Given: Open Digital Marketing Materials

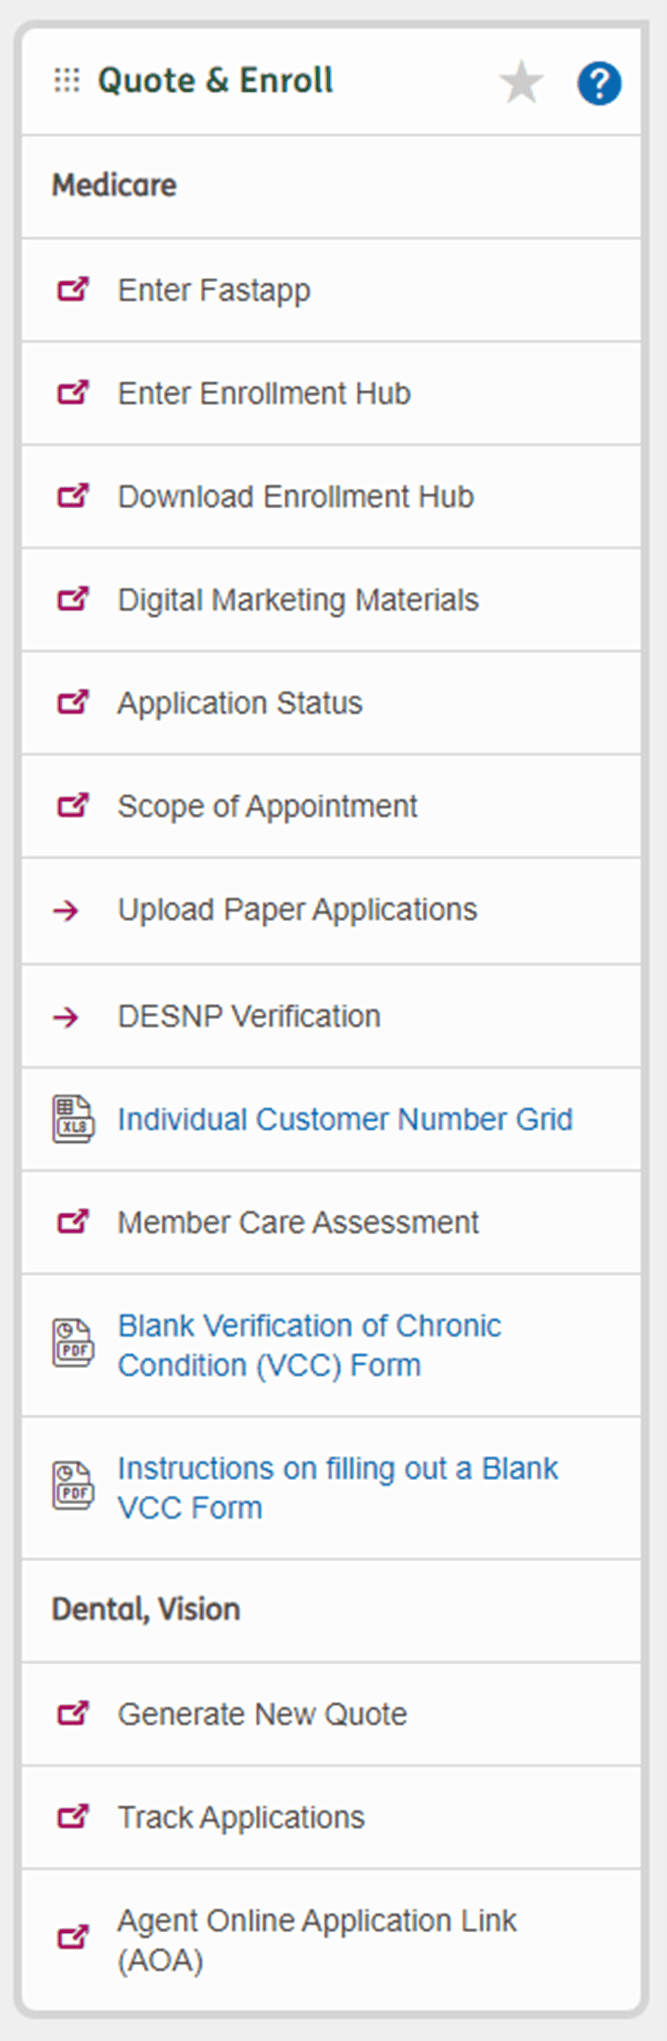Looking at the screenshot, I should tap(298, 599).
